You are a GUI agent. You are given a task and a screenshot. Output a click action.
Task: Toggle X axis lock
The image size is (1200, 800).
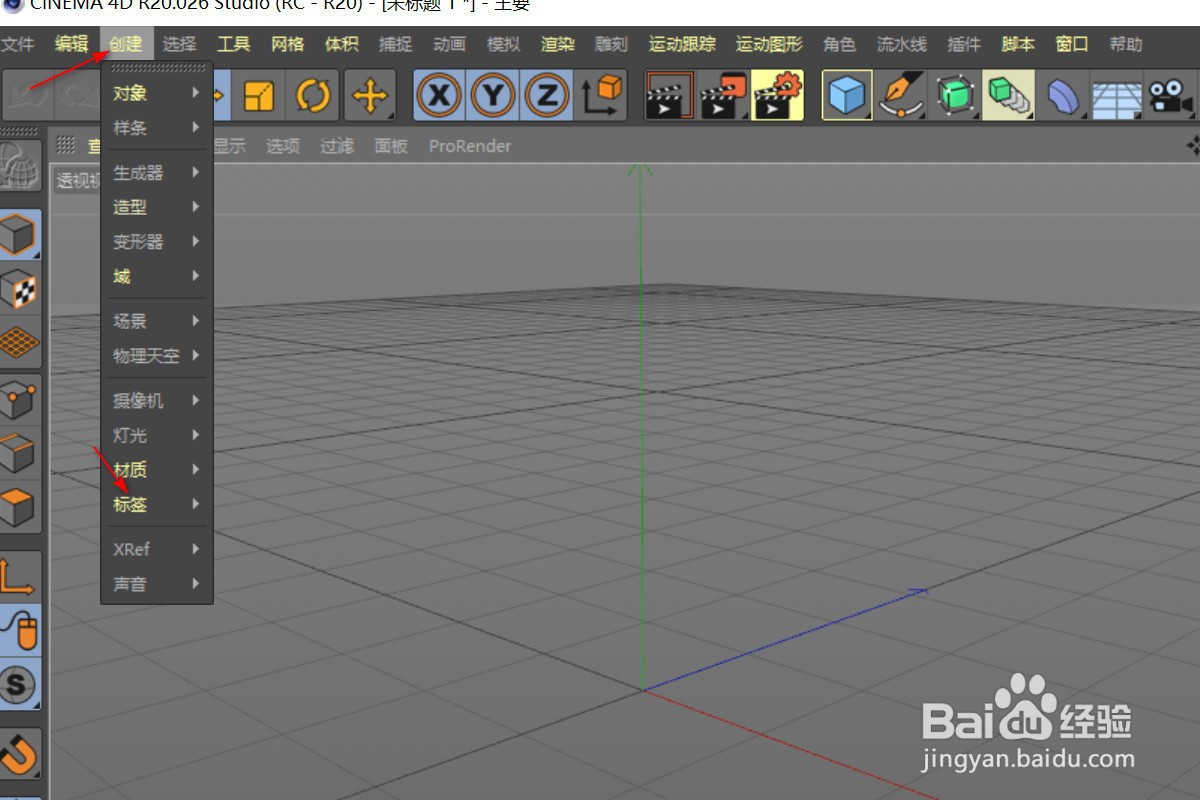point(439,96)
